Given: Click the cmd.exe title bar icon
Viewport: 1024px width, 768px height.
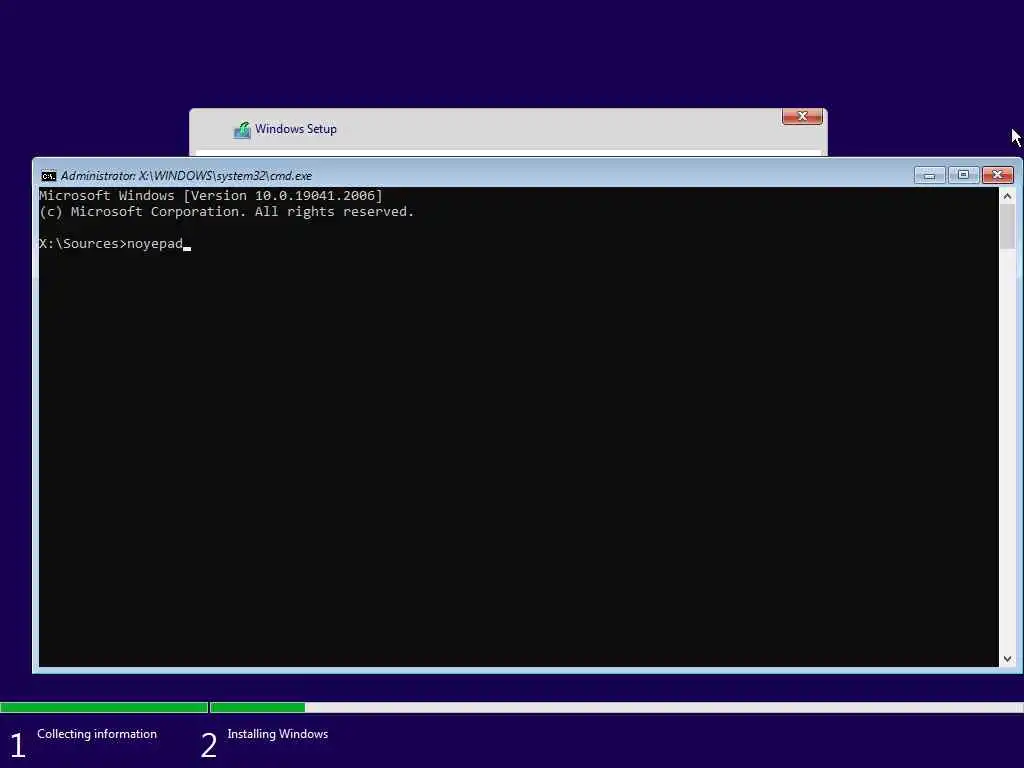Looking at the screenshot, I should pyautogui.click(x=48, y=176).
